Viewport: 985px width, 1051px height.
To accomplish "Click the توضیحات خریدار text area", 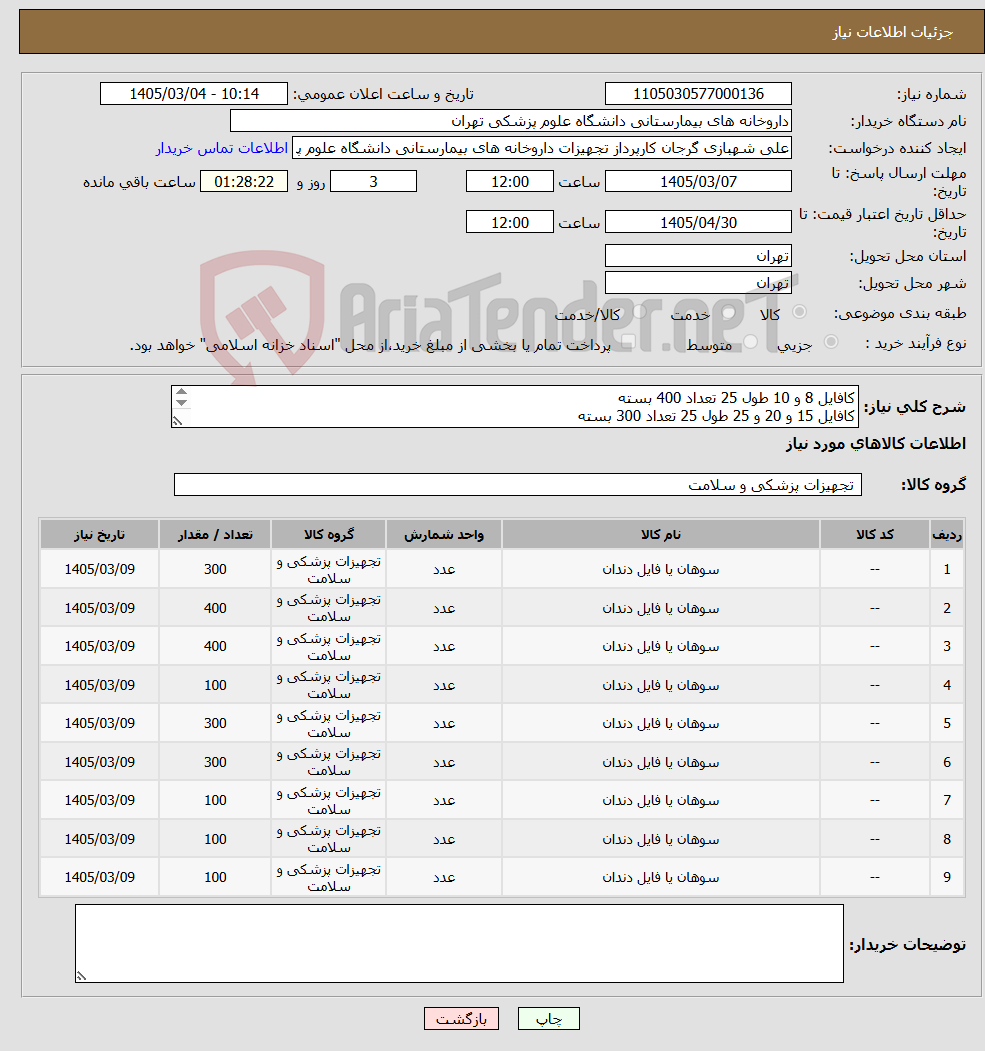I will click(459, 943).
